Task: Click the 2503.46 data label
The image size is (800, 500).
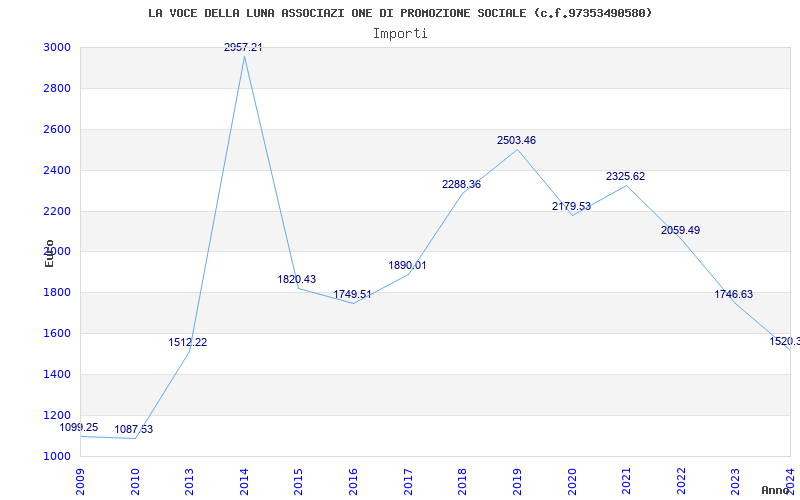Action: pos(516,140)
